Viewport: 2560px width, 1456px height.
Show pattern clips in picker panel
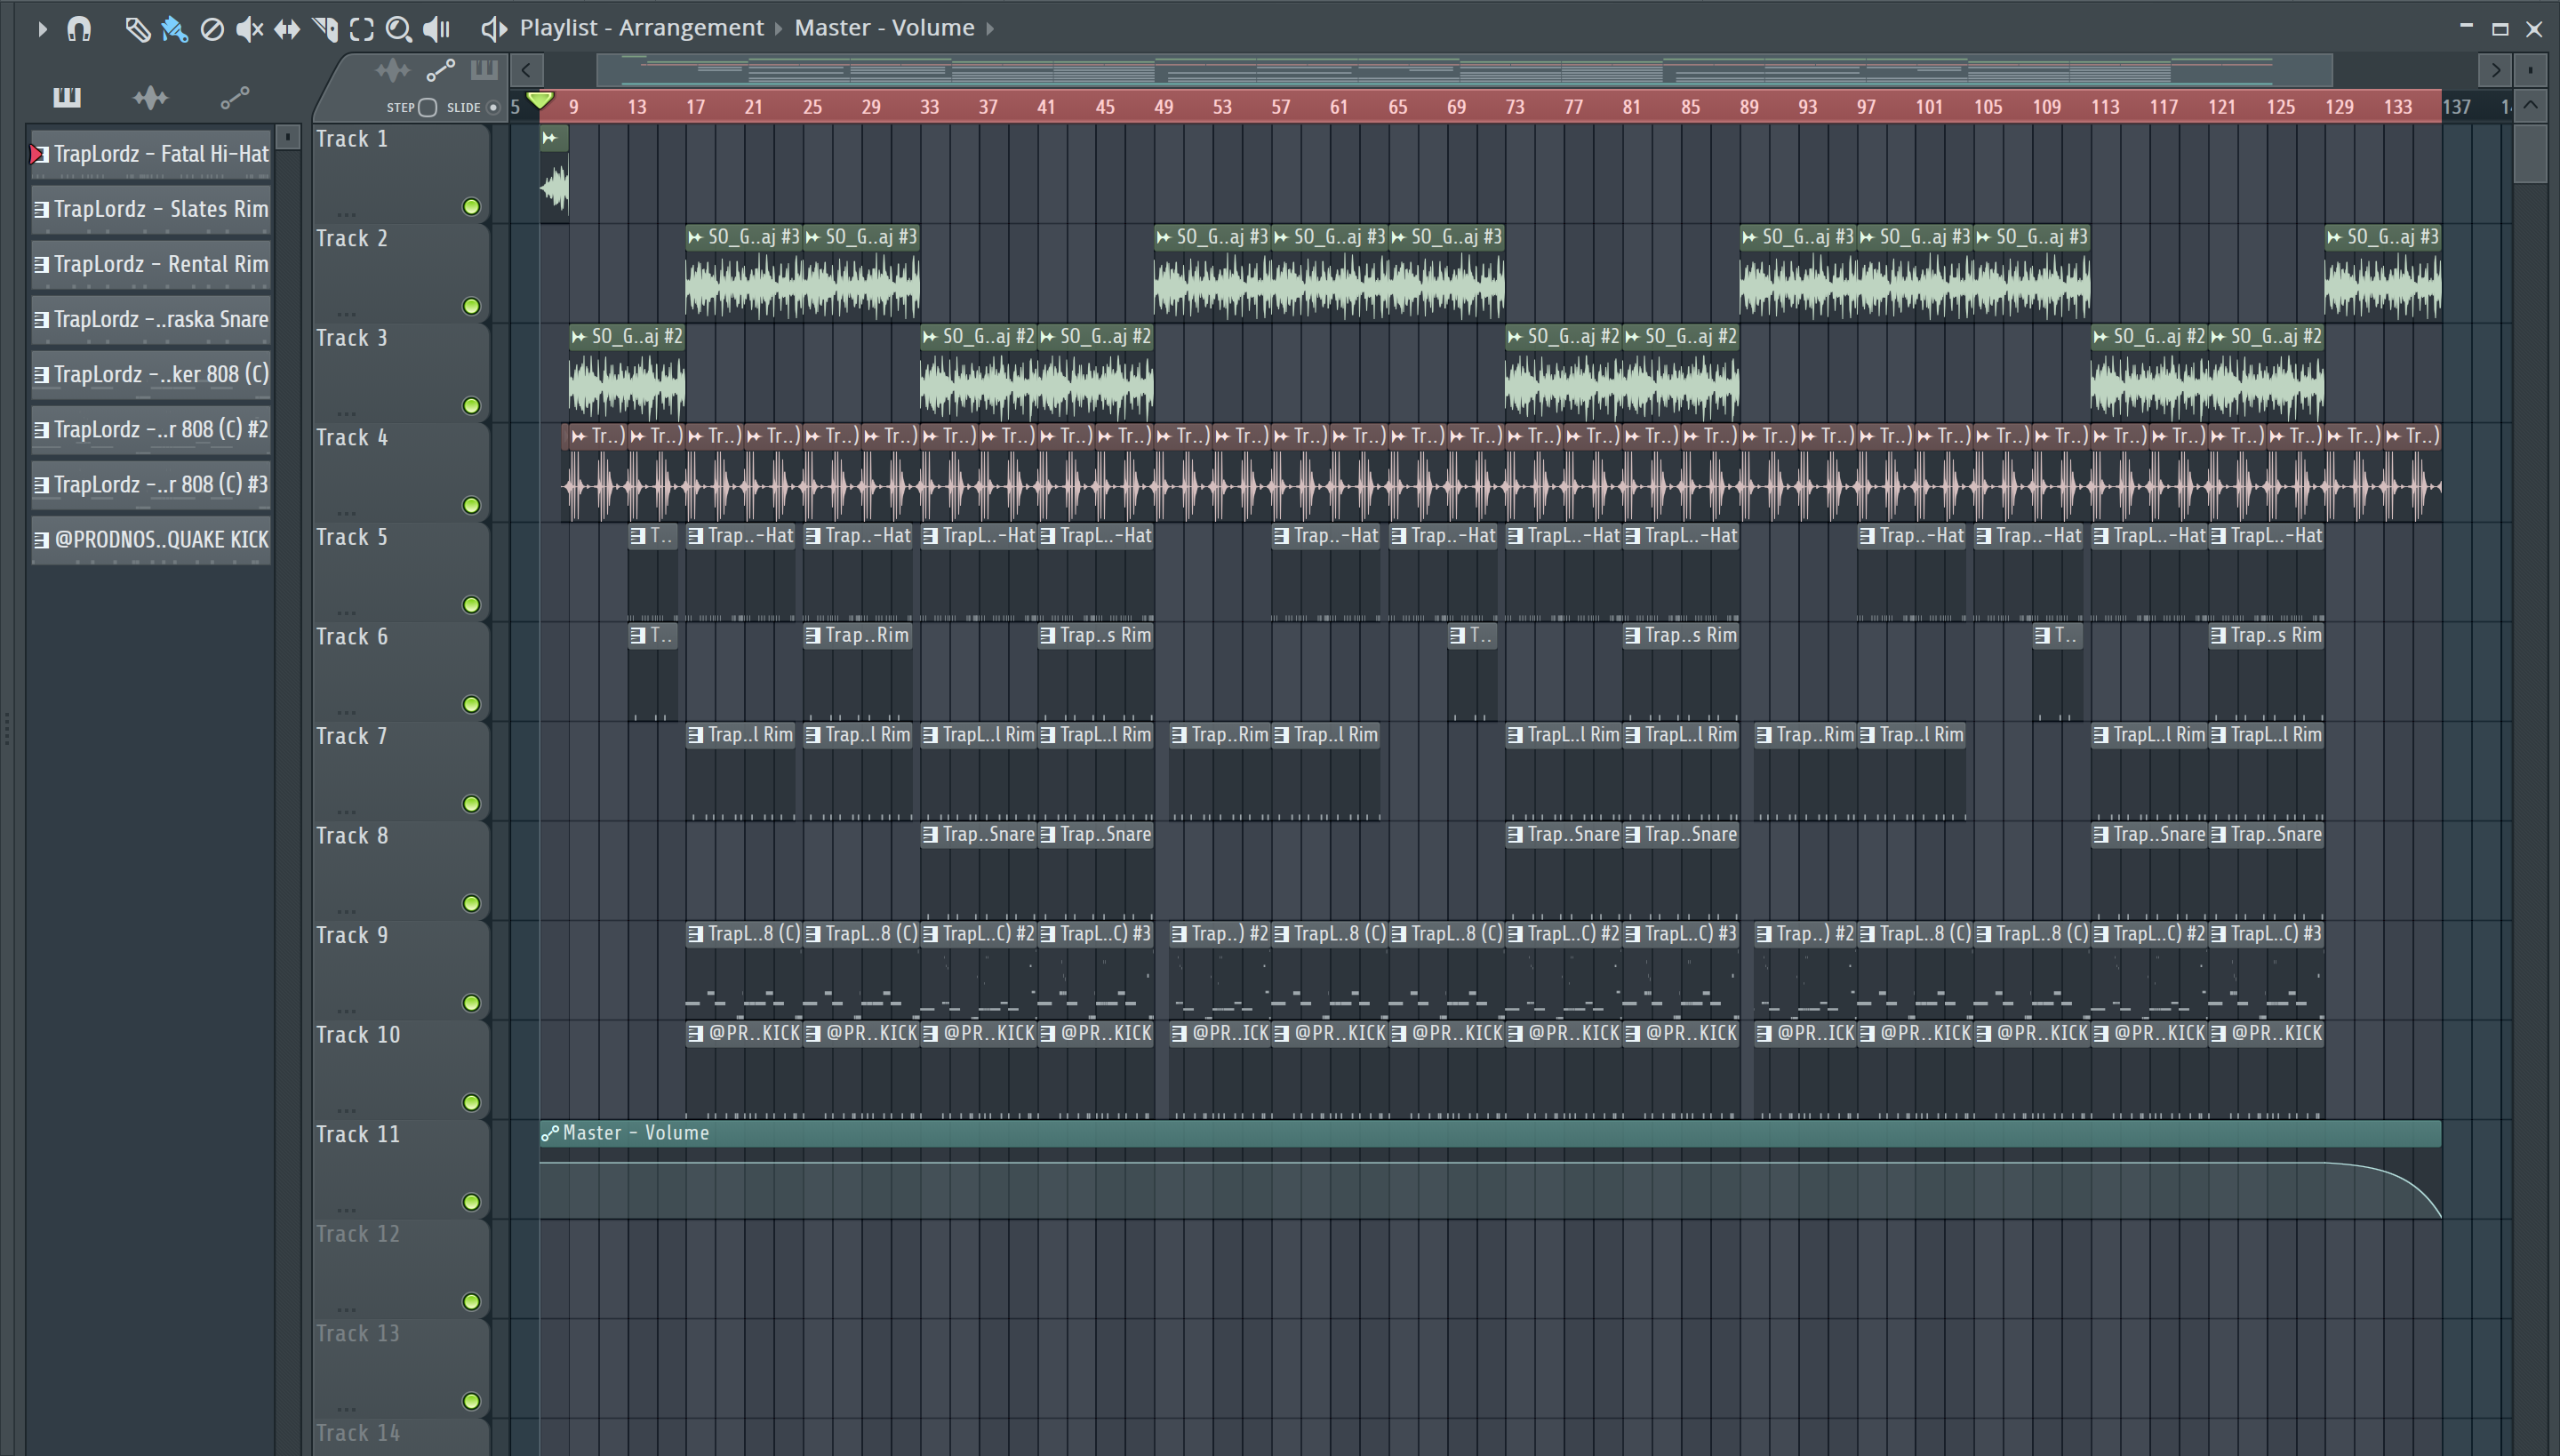pyautogui.click(x=67, y=97)
